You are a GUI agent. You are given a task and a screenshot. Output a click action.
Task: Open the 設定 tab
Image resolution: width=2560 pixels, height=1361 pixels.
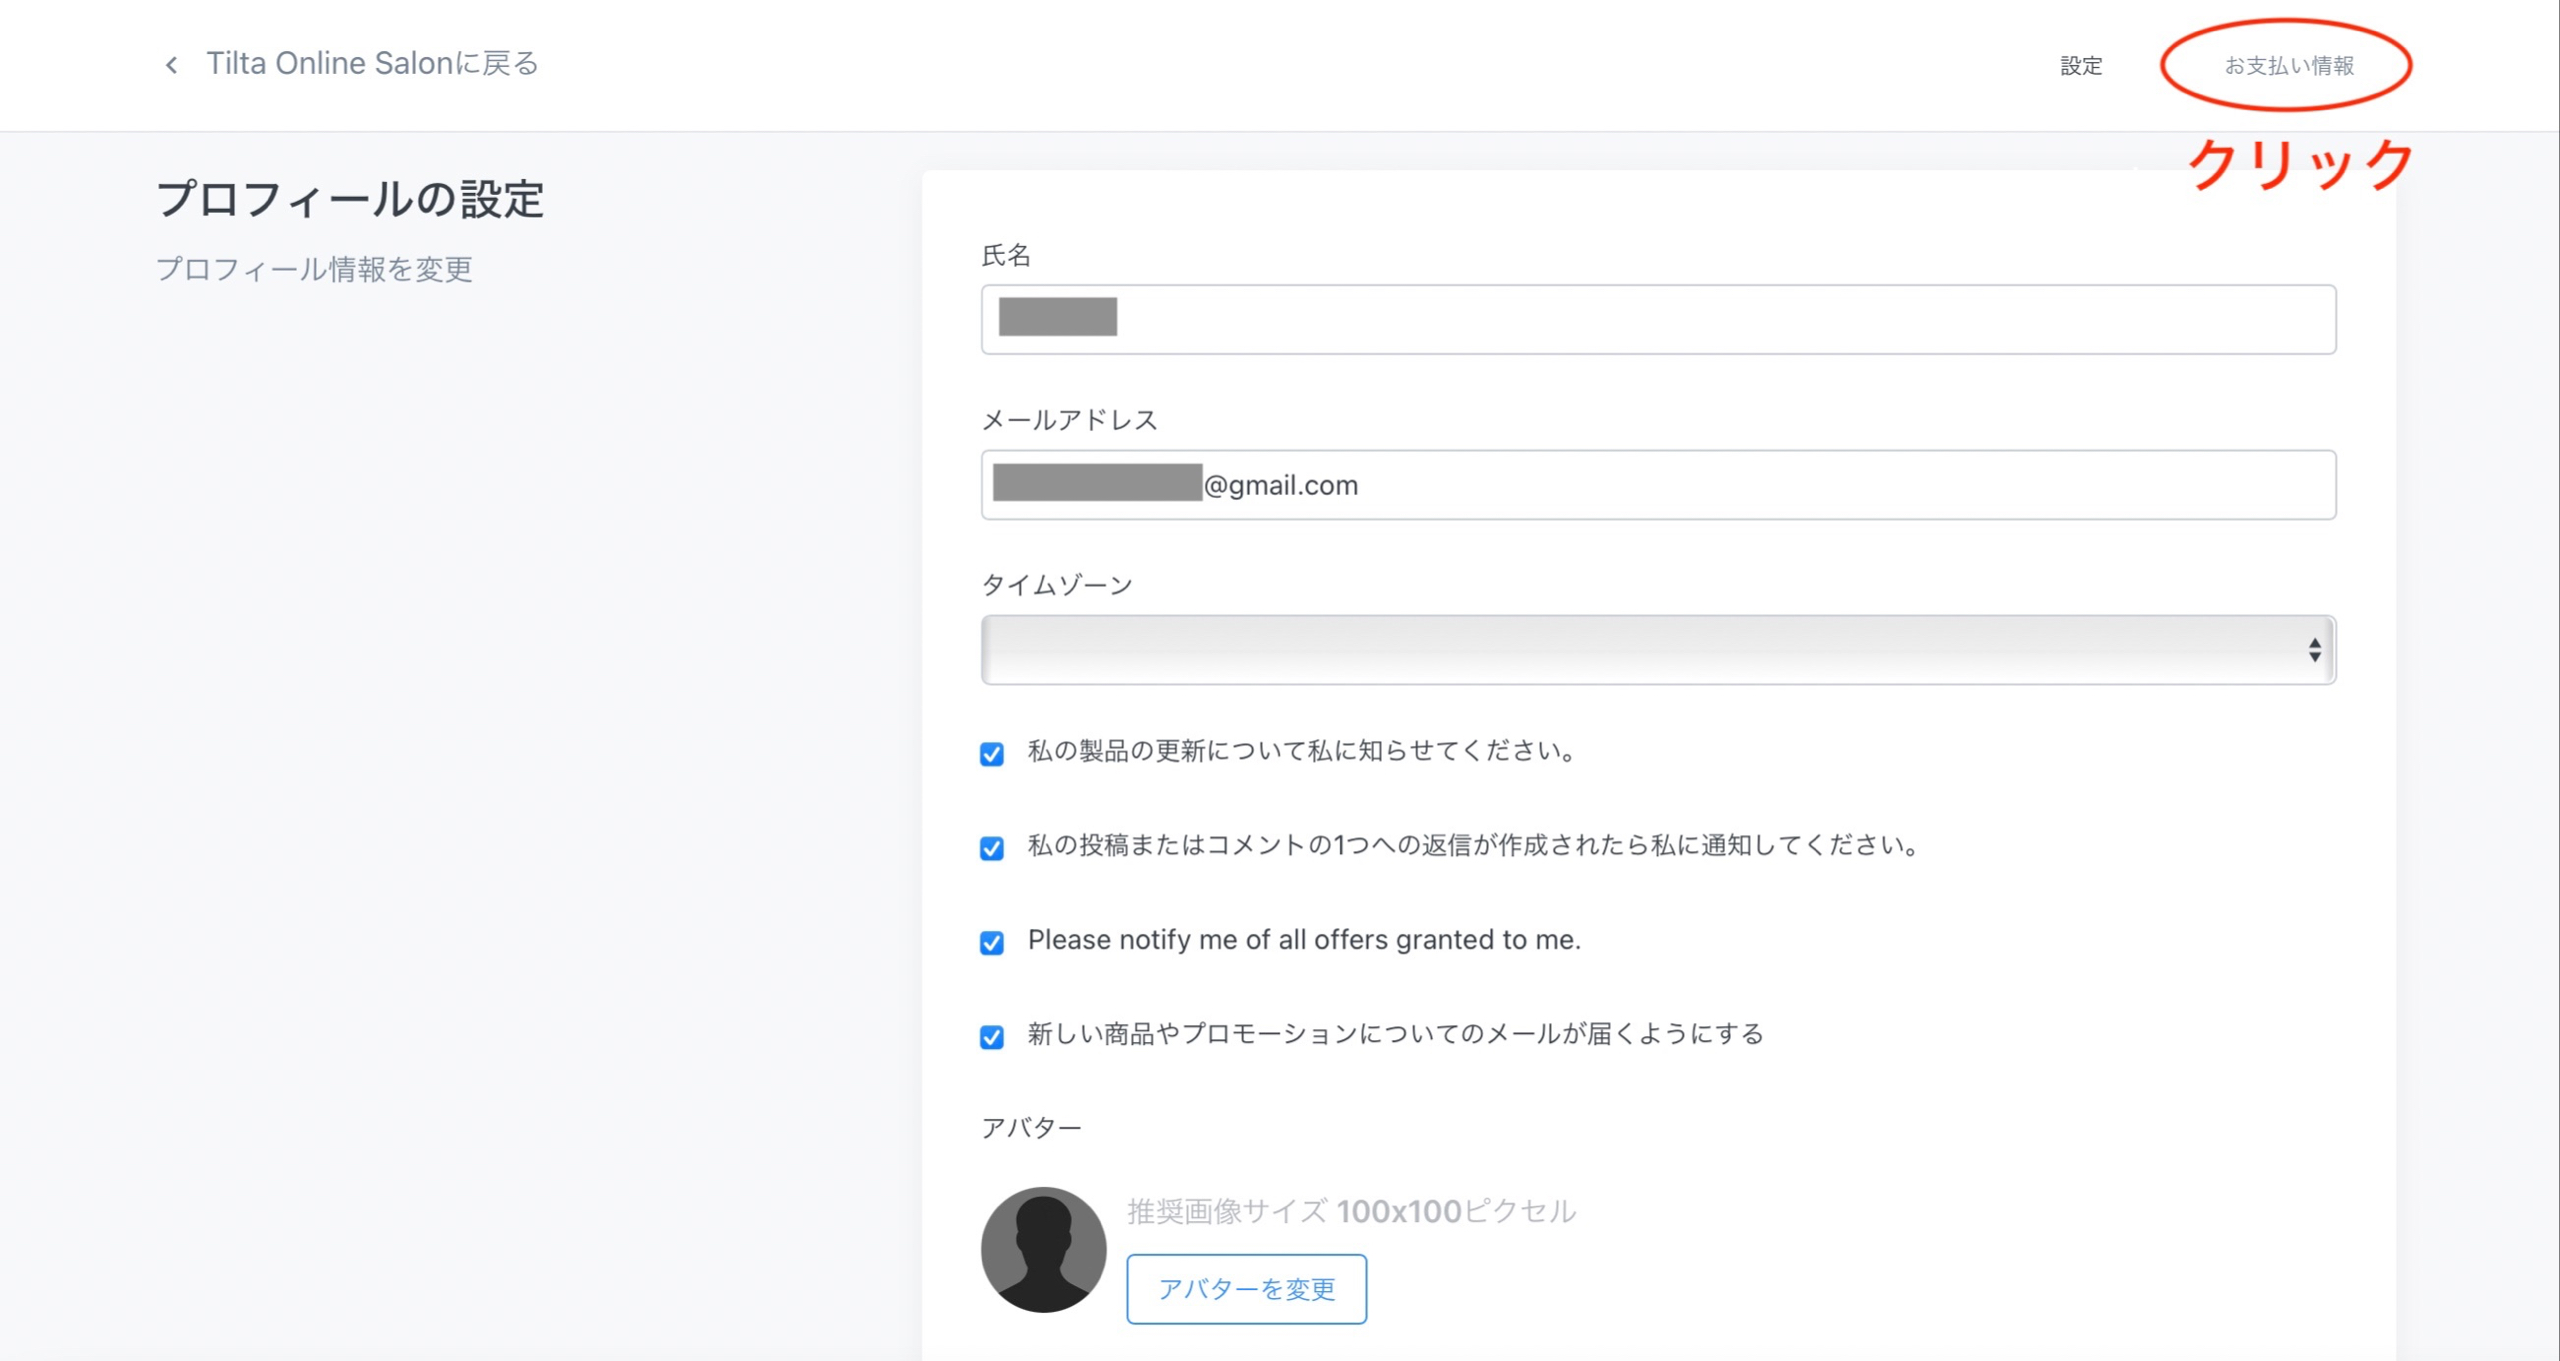[2080, 66]
